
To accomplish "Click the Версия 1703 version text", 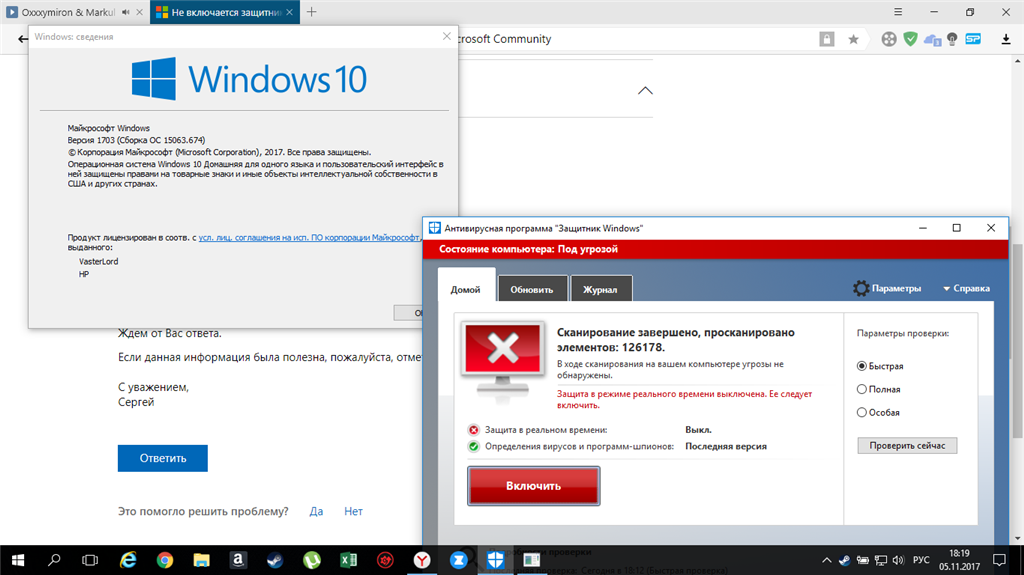I will pyautogui.click(x=136, y=140).
